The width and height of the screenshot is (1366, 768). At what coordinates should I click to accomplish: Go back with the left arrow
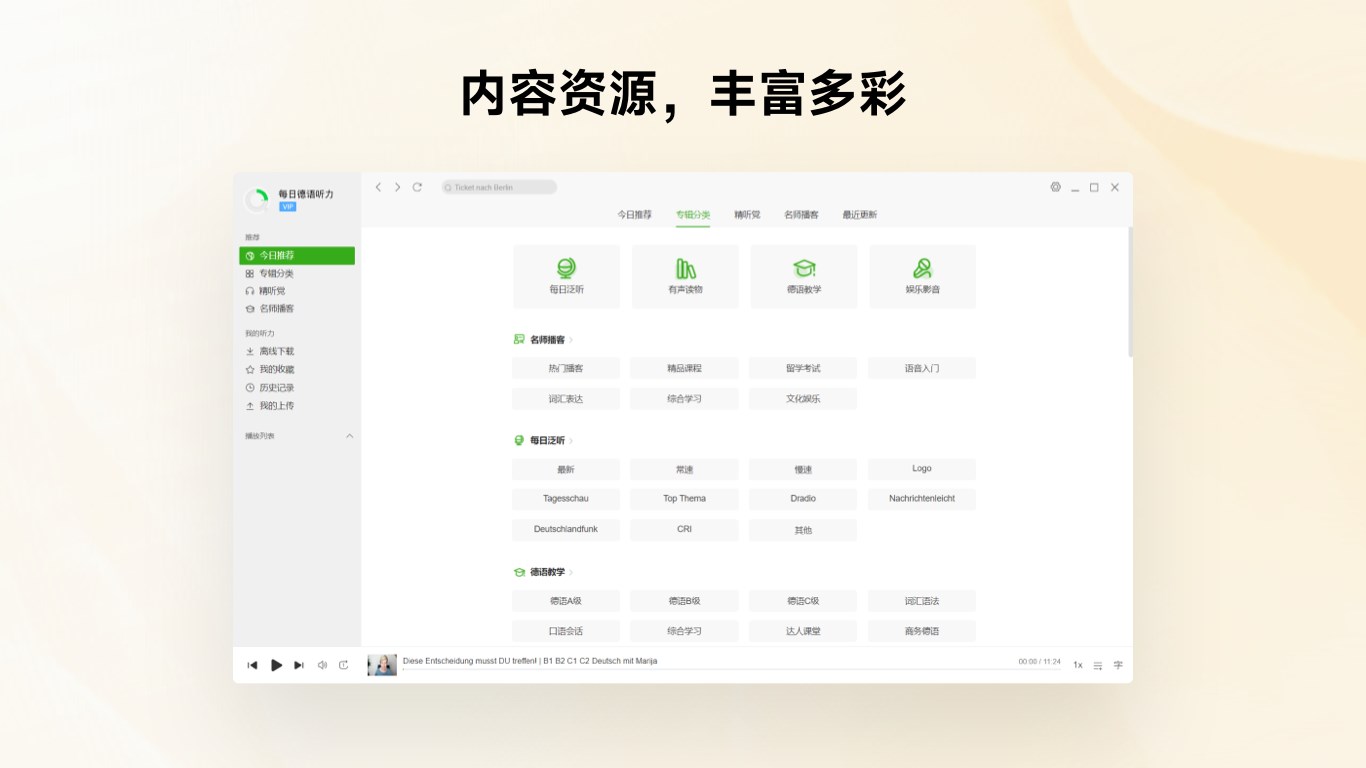[x=378, y=187]
